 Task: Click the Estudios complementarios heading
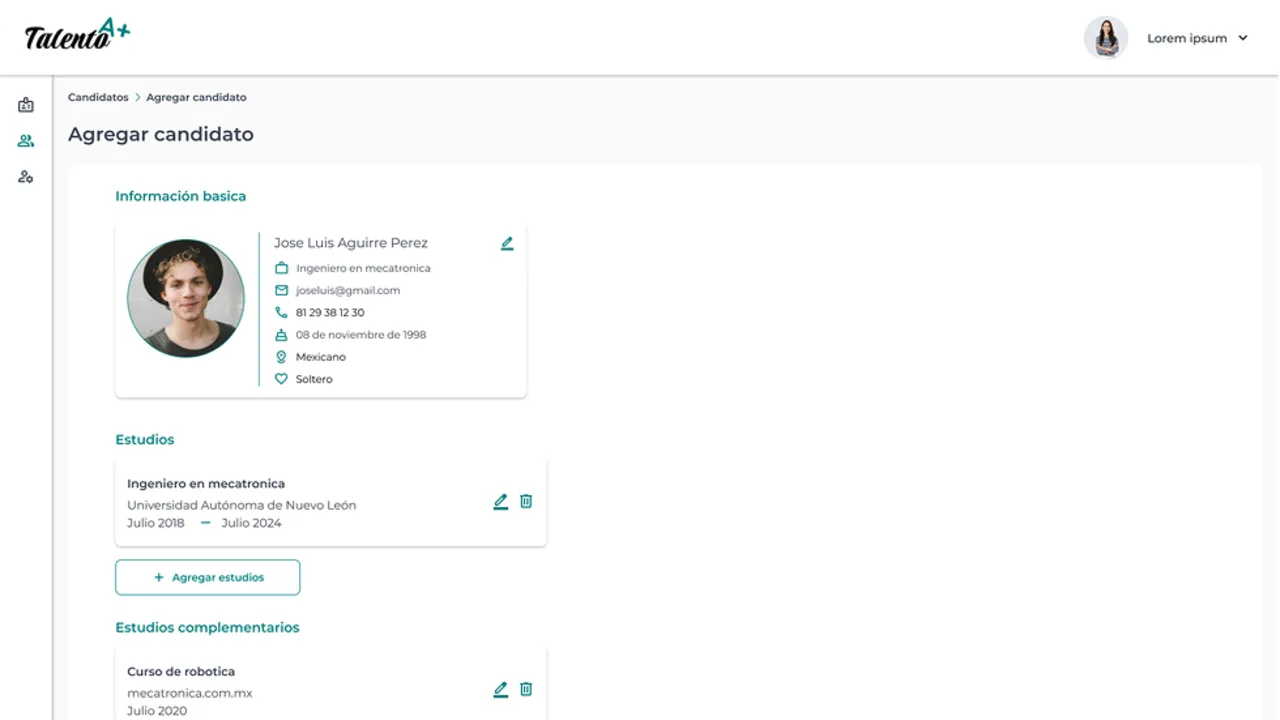(207, 628)
